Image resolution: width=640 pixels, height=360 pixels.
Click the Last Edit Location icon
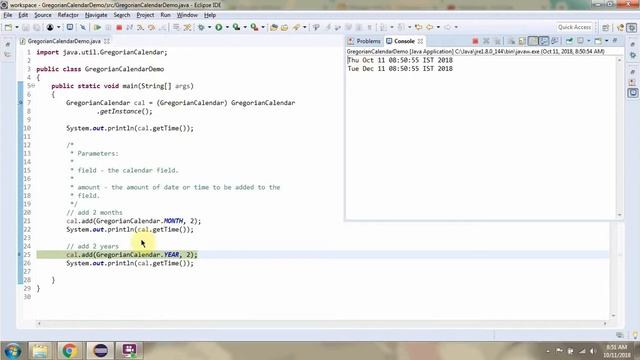coord(418,27)
